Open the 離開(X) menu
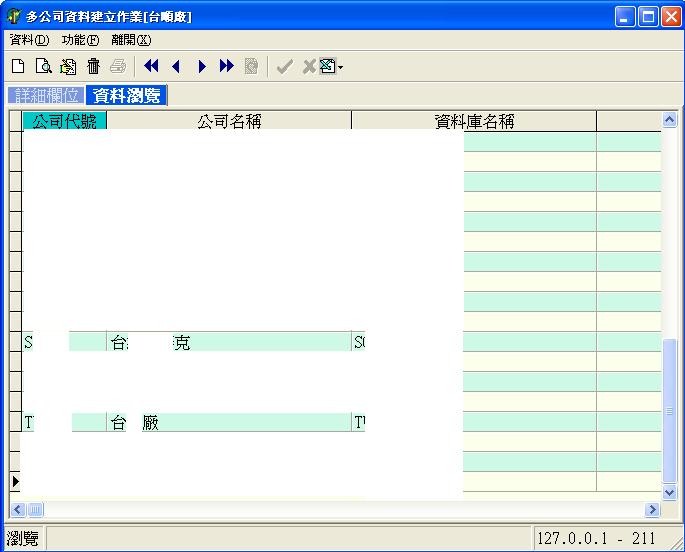 tap(131, 40)
